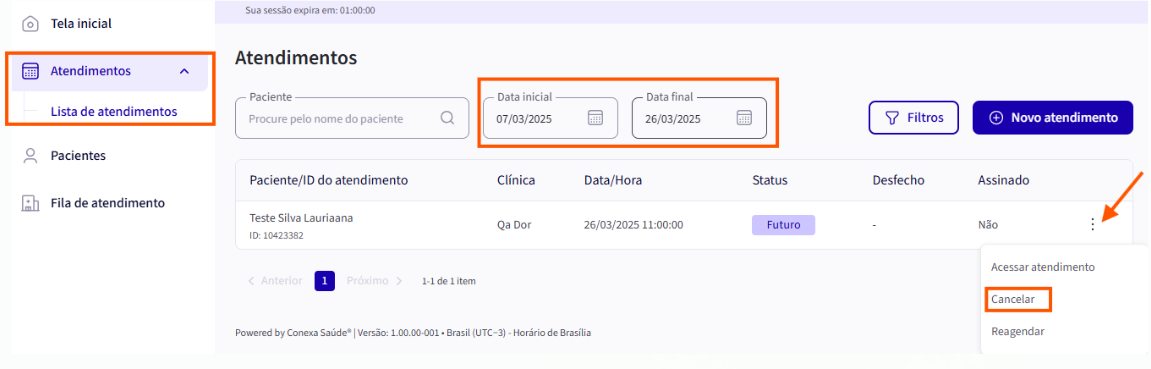Click the Data inicial date field
The width and height of the screenshot is (1151, 369).
tap(551, 118)
